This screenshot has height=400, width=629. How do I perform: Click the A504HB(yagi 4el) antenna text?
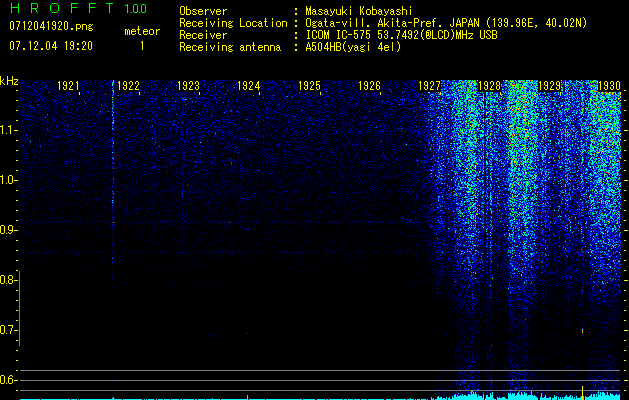[x=353, y=47]
